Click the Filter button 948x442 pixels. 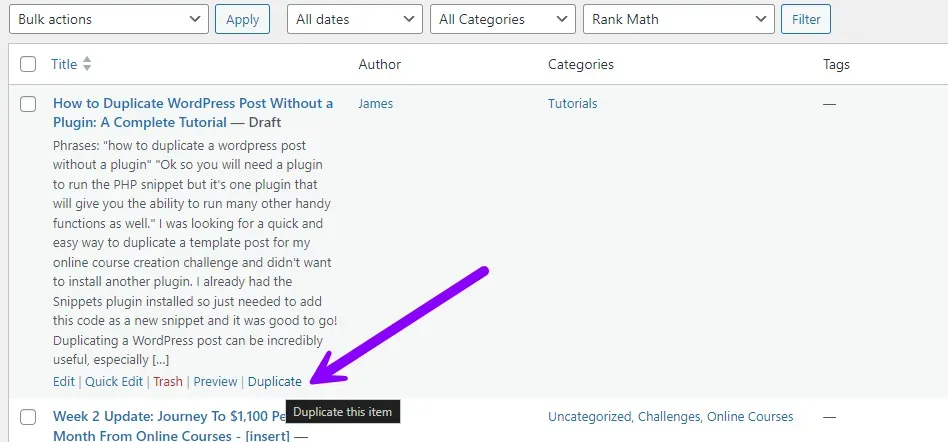pos(806,19)
